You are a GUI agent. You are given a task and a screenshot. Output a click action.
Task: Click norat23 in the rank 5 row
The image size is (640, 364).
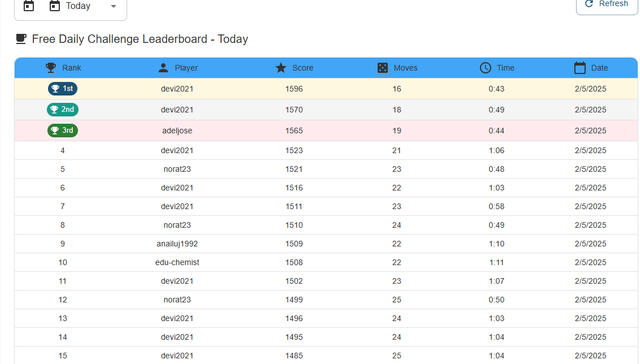(x=177, y=169)
